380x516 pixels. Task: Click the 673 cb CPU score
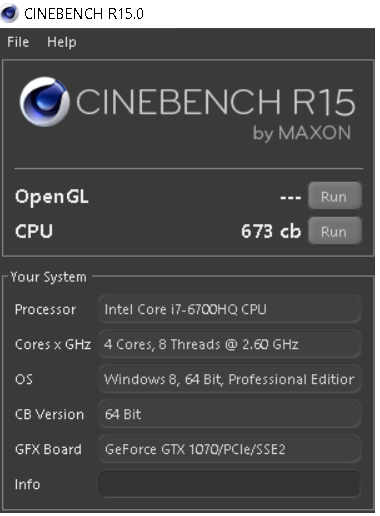pyautogui.click(x=271, y=231)
